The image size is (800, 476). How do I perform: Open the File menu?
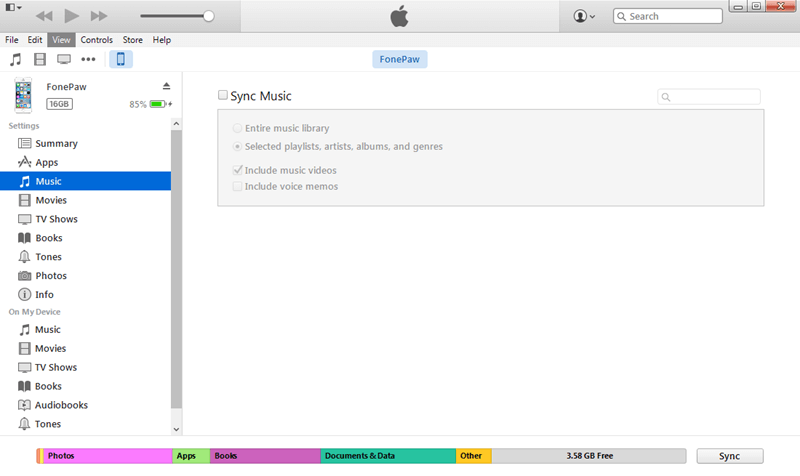(12, 40)
